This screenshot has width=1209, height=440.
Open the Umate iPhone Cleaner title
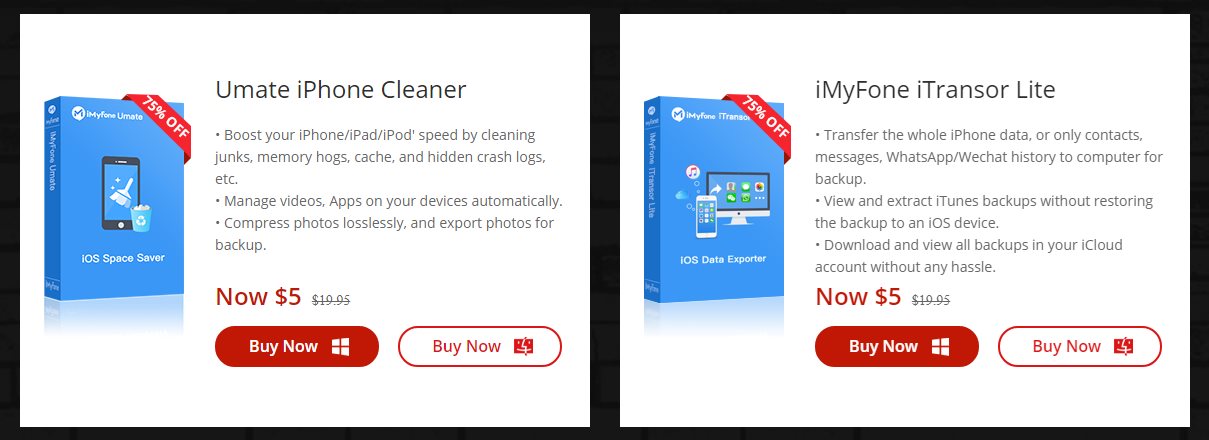coord(341,90)
